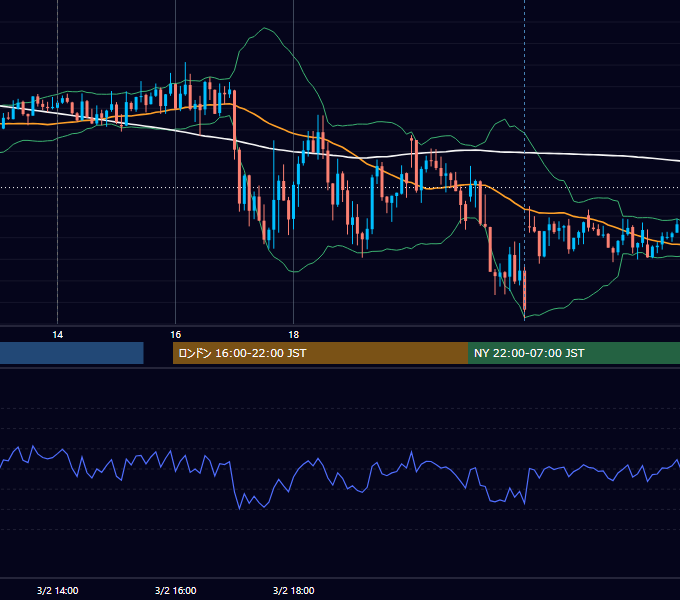Click the 14 hour axis label
This screenshot has width=680, height=600.
57,335
